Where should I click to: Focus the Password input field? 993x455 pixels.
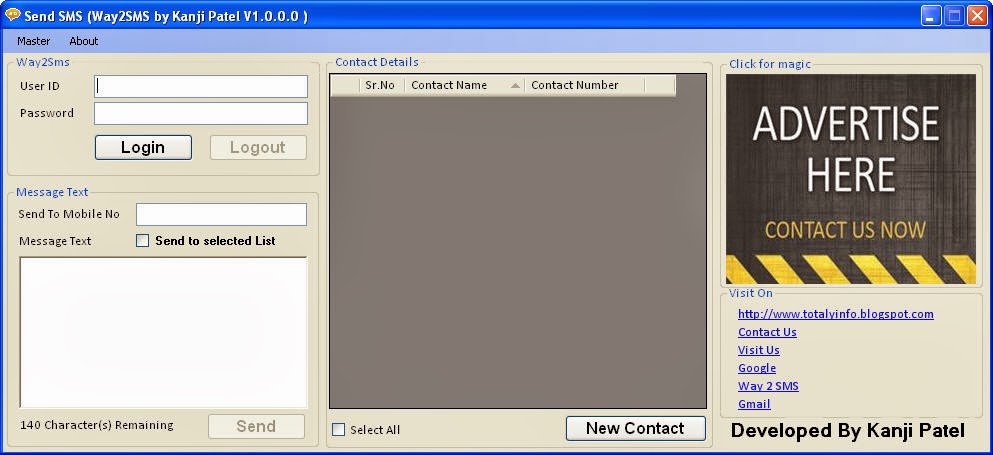click(201, 113)
